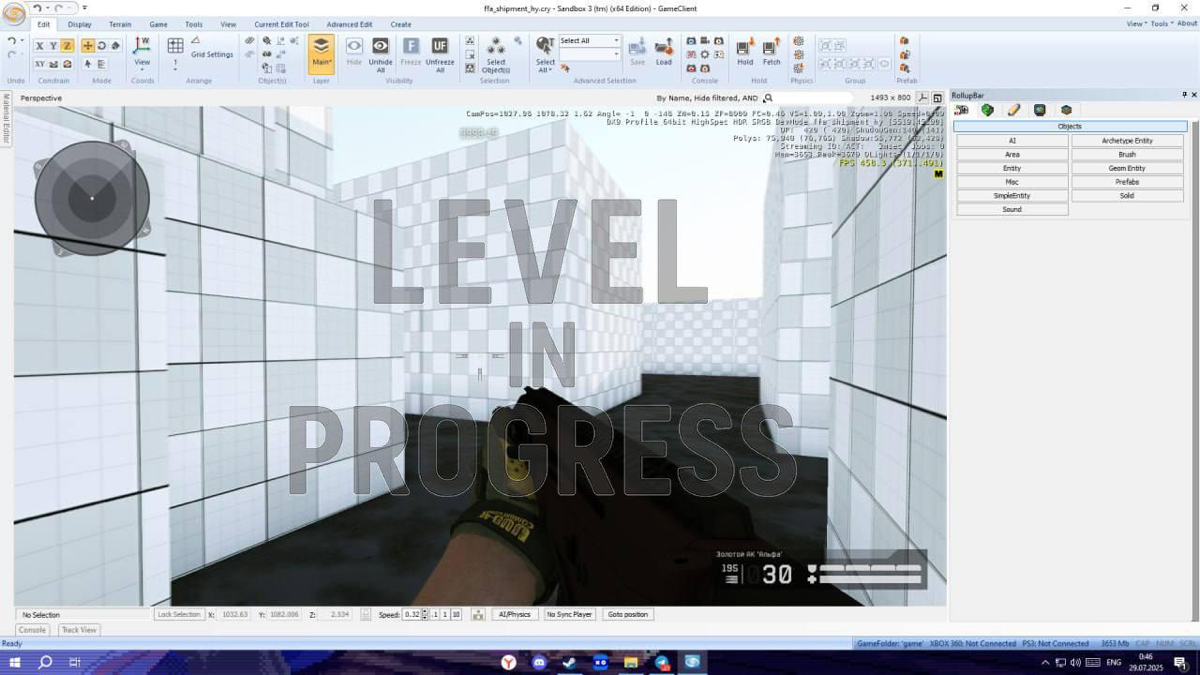Click the Archetype Entity button
This screenshot has width=1200, height=675.
[x=1127, y=141]
